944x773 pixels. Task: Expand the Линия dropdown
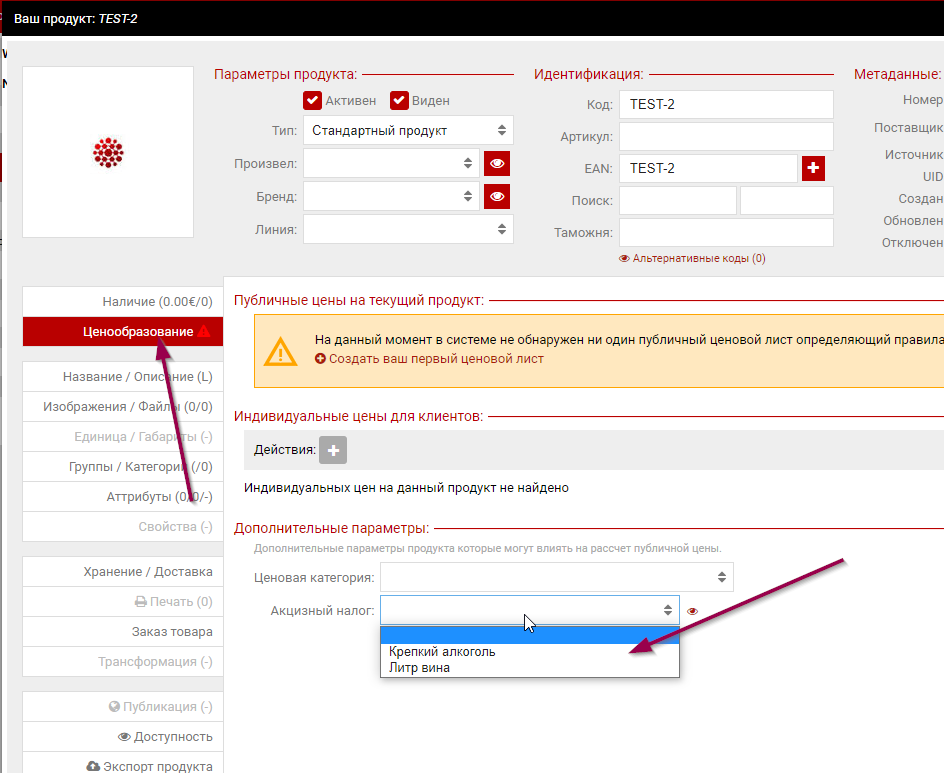tap(407, 229)
